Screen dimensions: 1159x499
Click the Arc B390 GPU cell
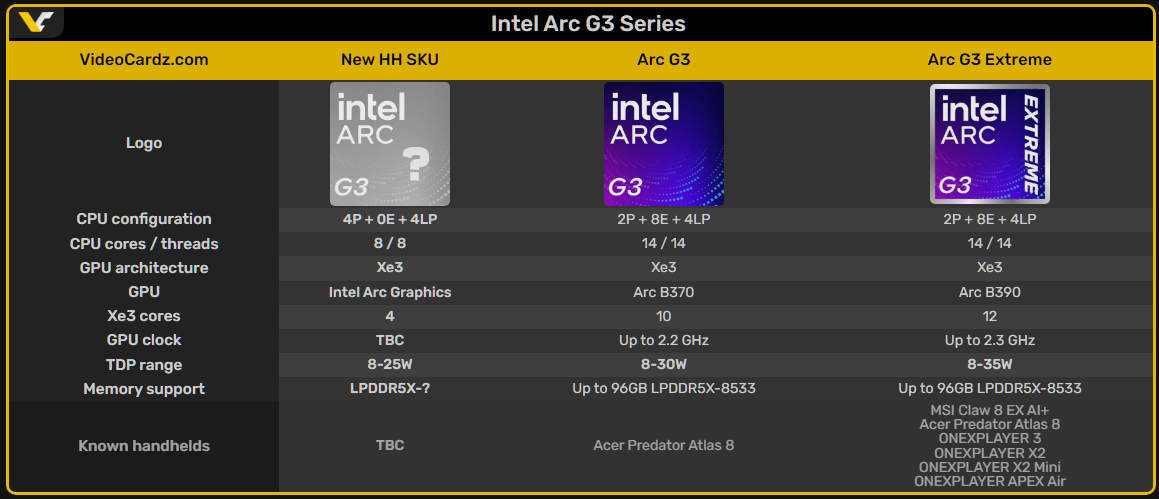click(x=990, y=293)
